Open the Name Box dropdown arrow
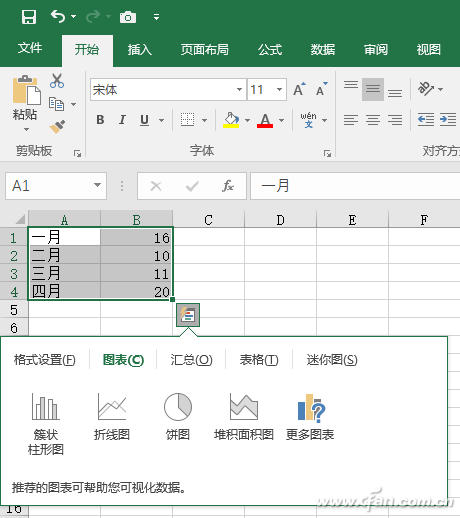Screen dimensions: 460x518 (x=97, y=185)
